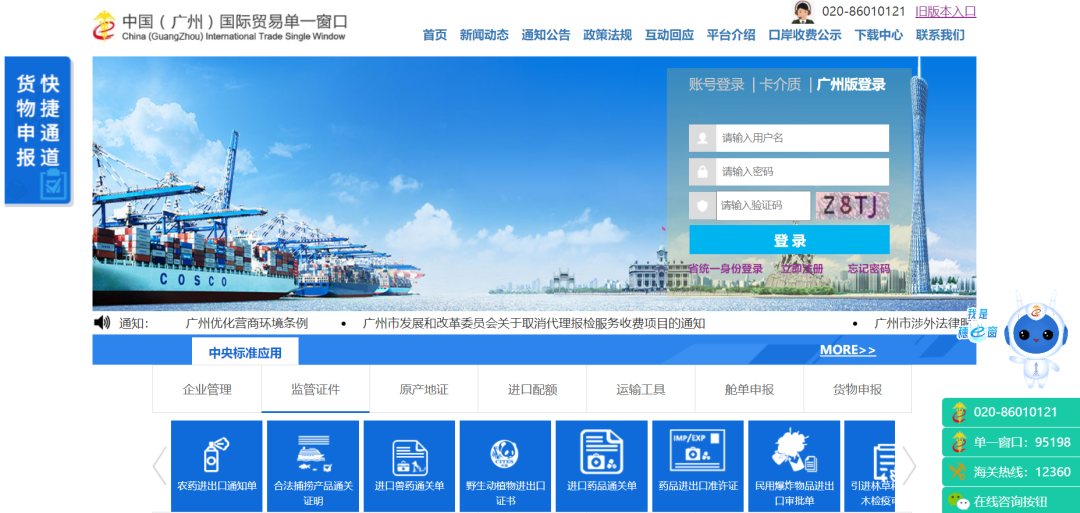Viewport: 1080px width, 513px height.
Task: Open 进口药品通关单 tile
Action: [601, 466]
